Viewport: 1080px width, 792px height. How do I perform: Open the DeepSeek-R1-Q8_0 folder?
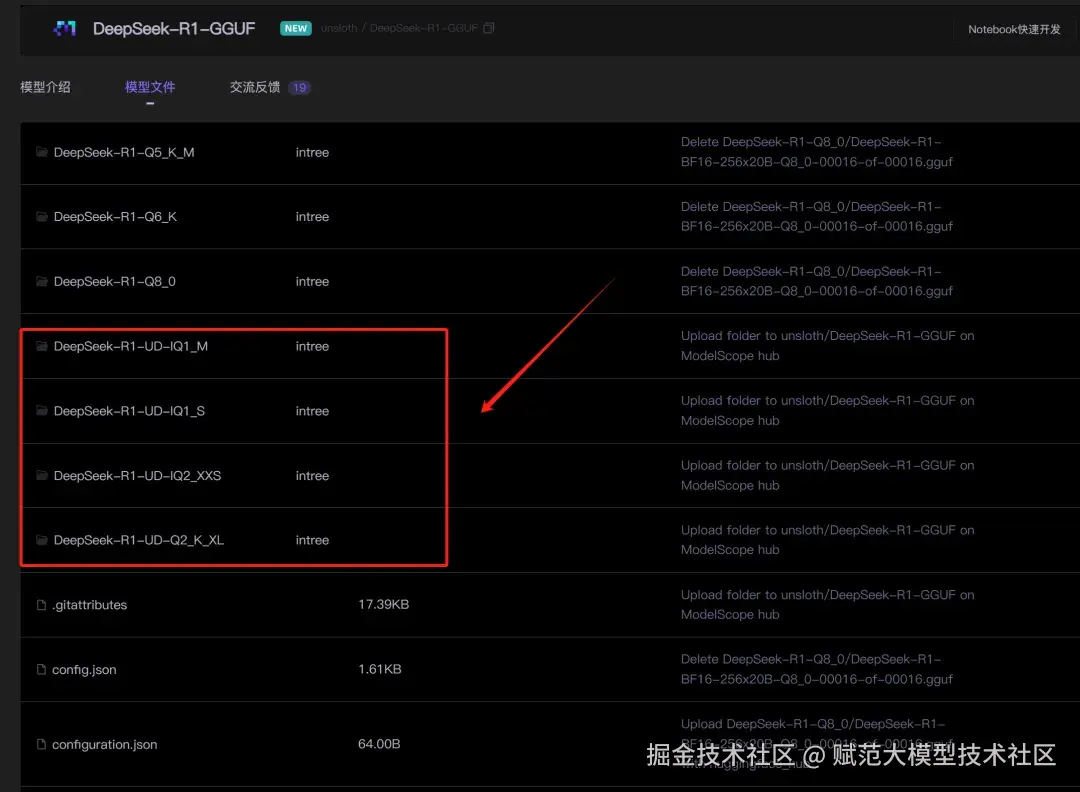pos(114,282)
